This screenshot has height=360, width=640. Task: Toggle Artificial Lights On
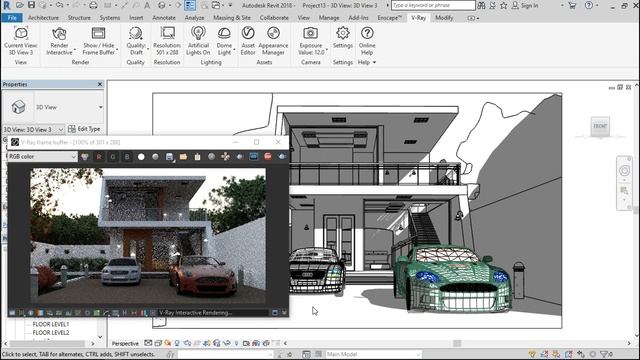pos(198,41)
